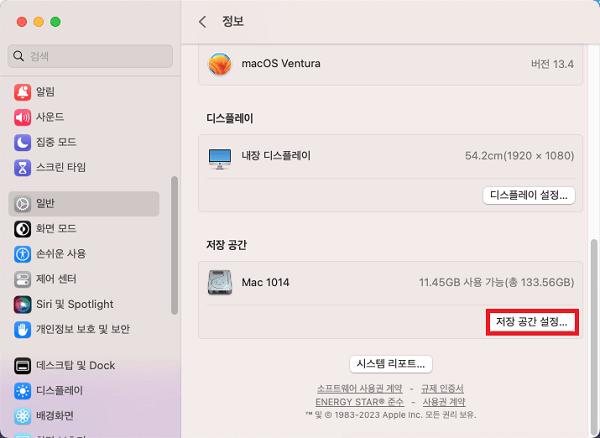Screen dimensions: 600x438
Task: Click the 데스크탑 및 Dock icon
Action: (x=22, y=366)
